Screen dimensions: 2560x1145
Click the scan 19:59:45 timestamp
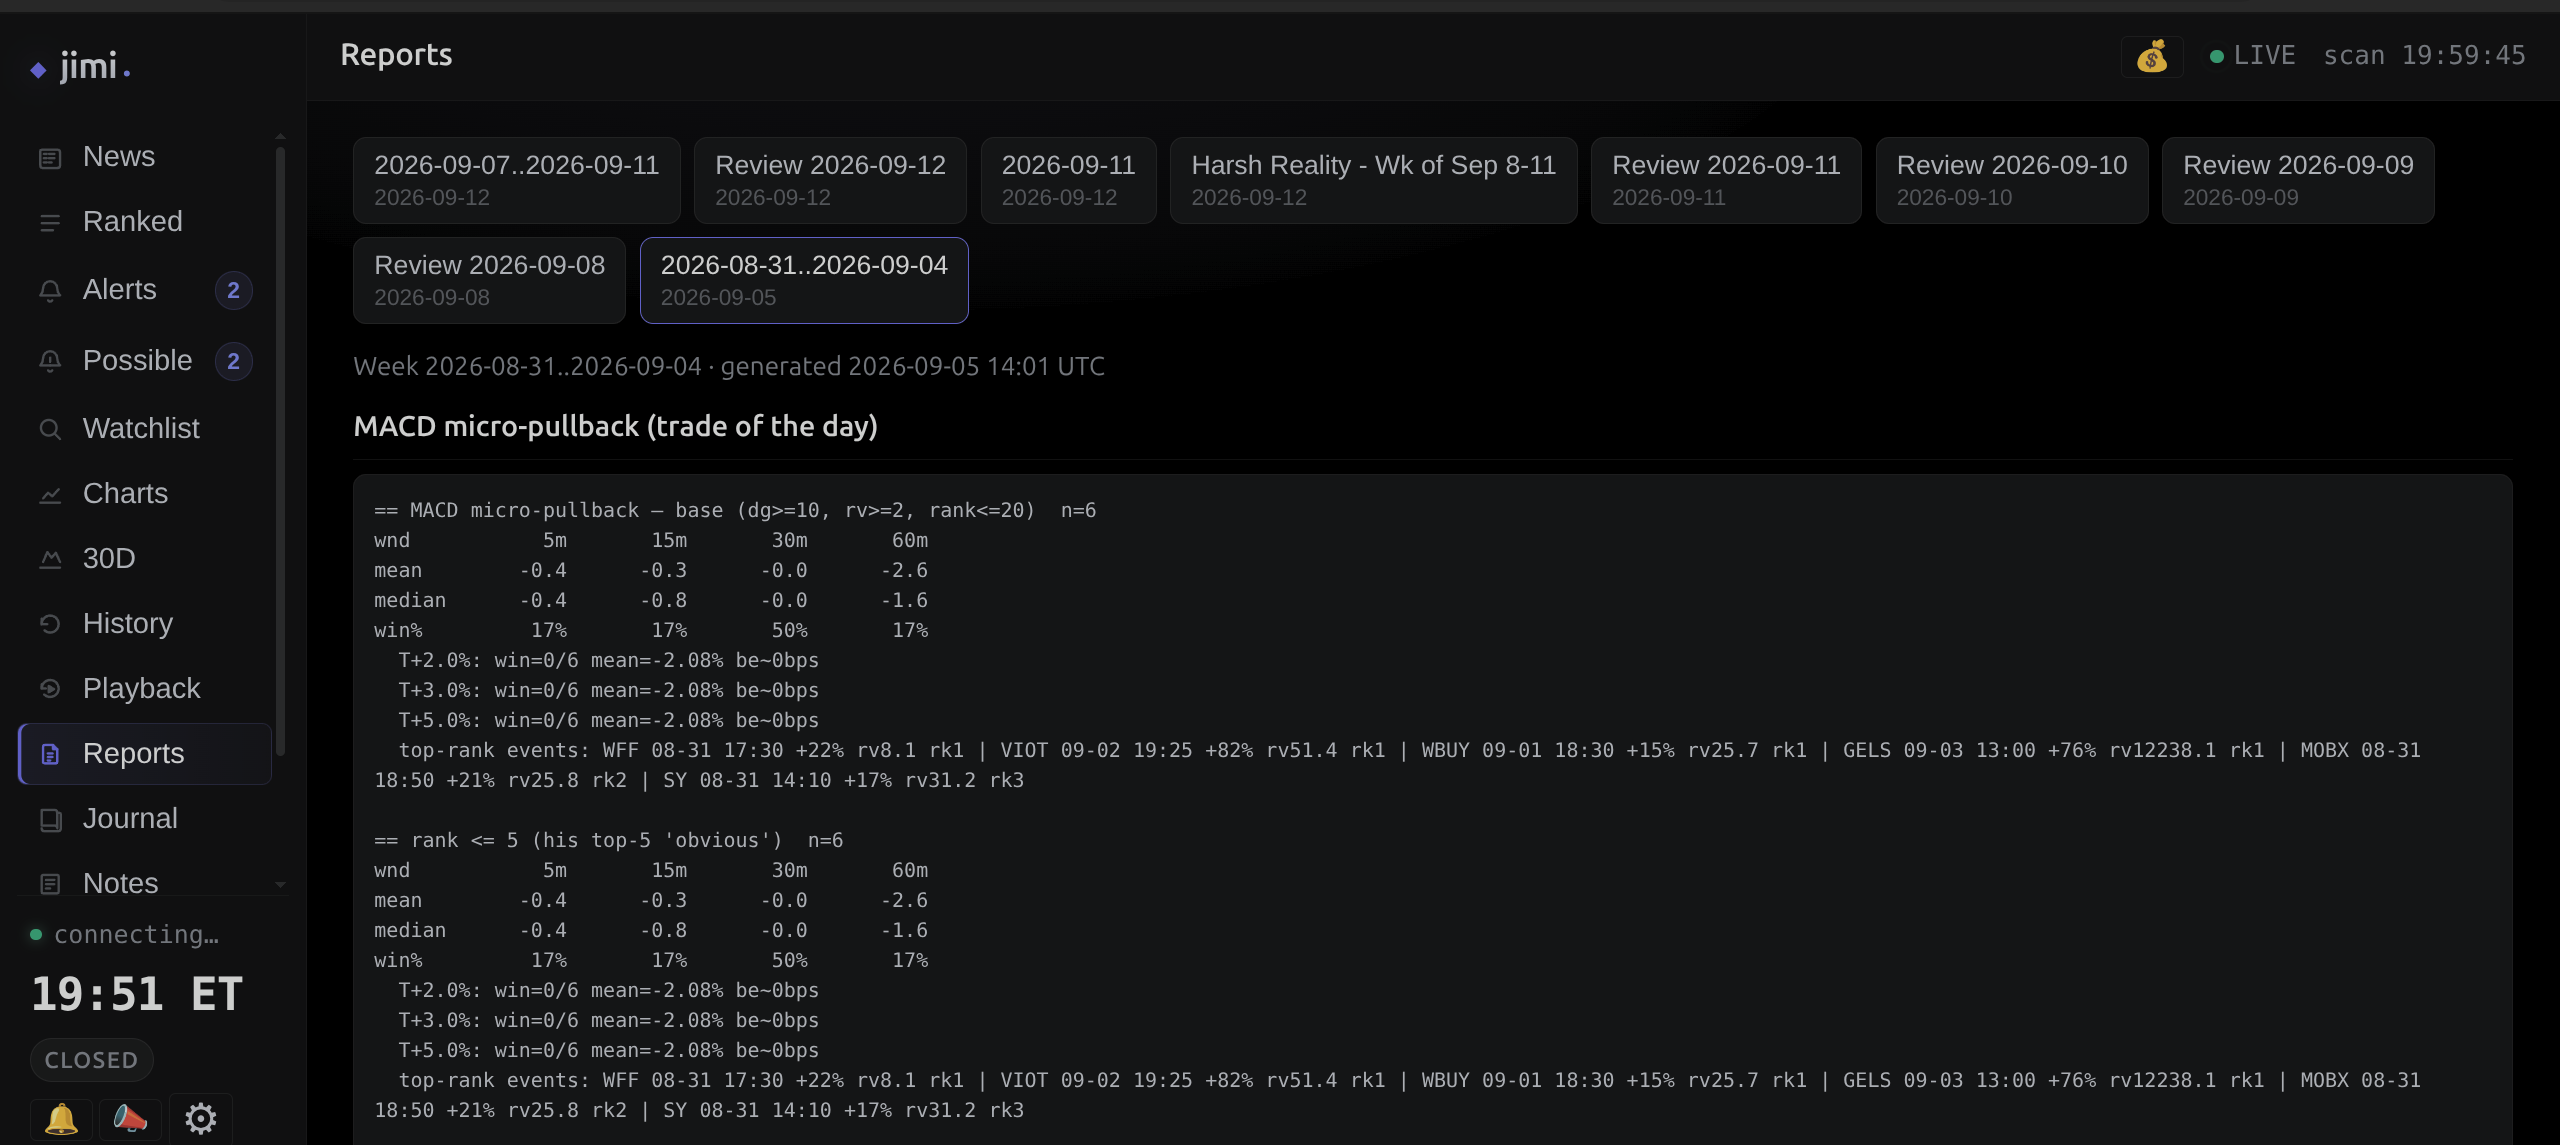(x=2424, y=56)
